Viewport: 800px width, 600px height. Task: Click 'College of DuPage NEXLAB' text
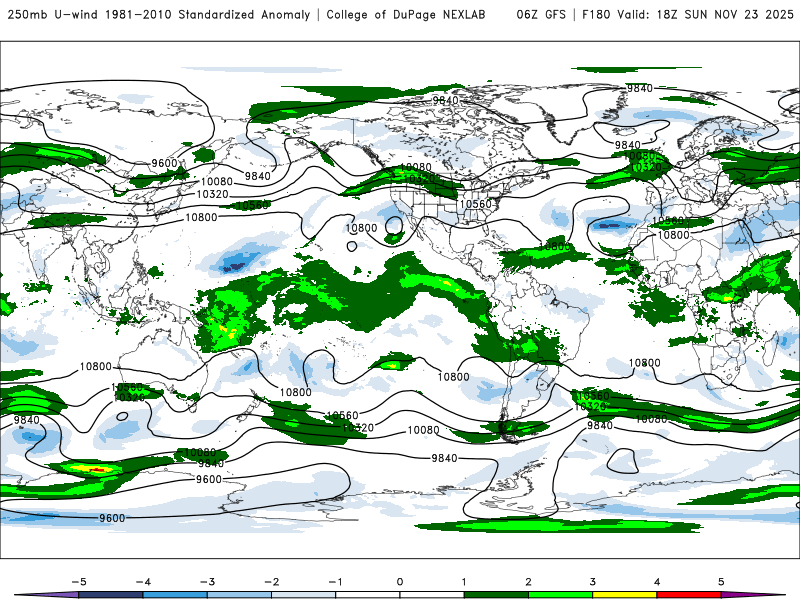tap(406, 14)
